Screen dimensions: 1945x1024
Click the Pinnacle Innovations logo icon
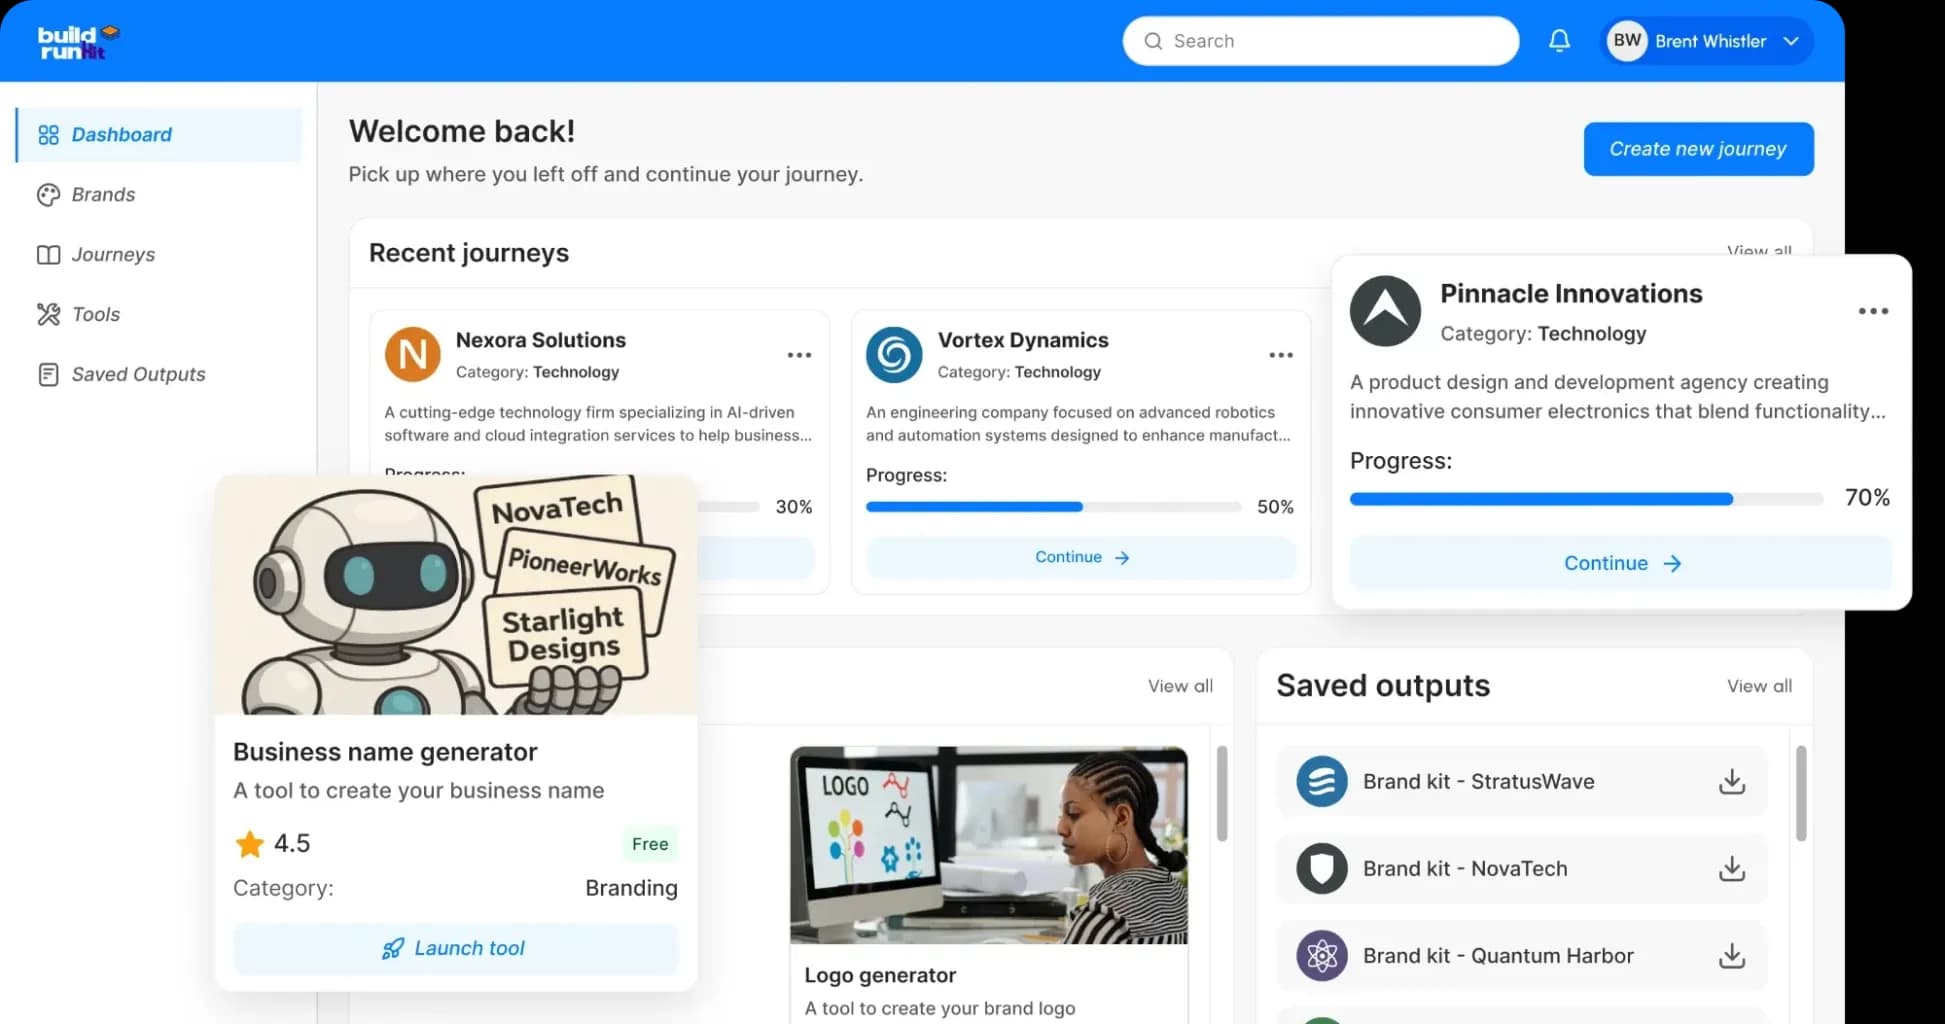[x=1385, y=311]
